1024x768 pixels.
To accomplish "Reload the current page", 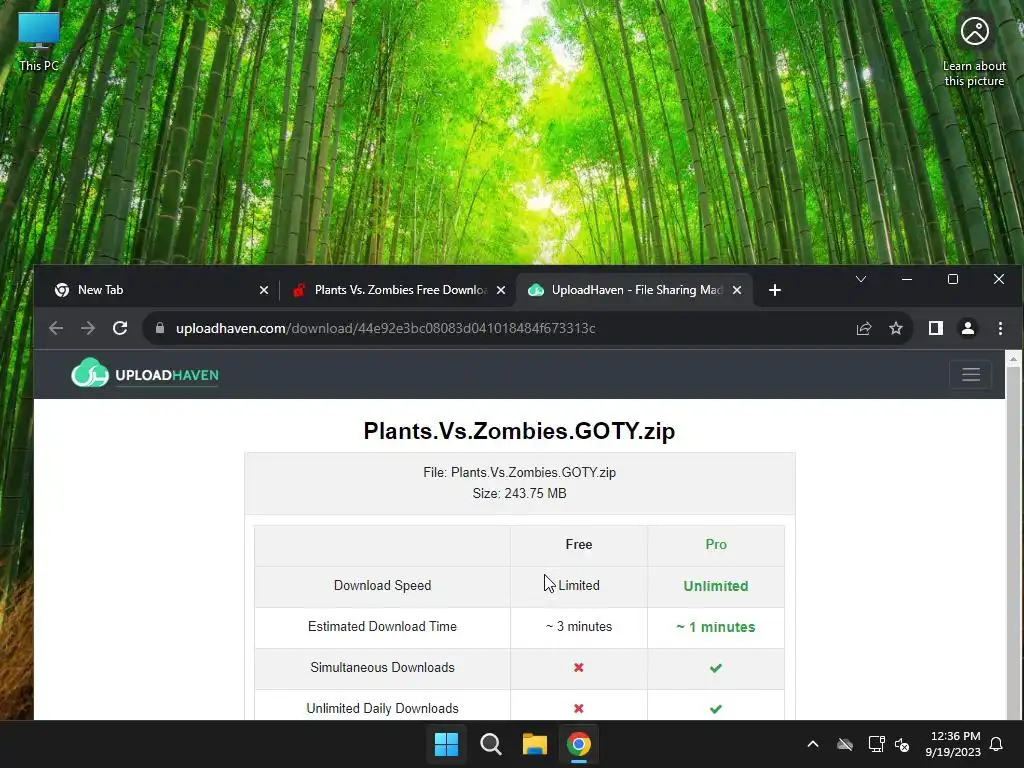I will (x=120, y=328).
